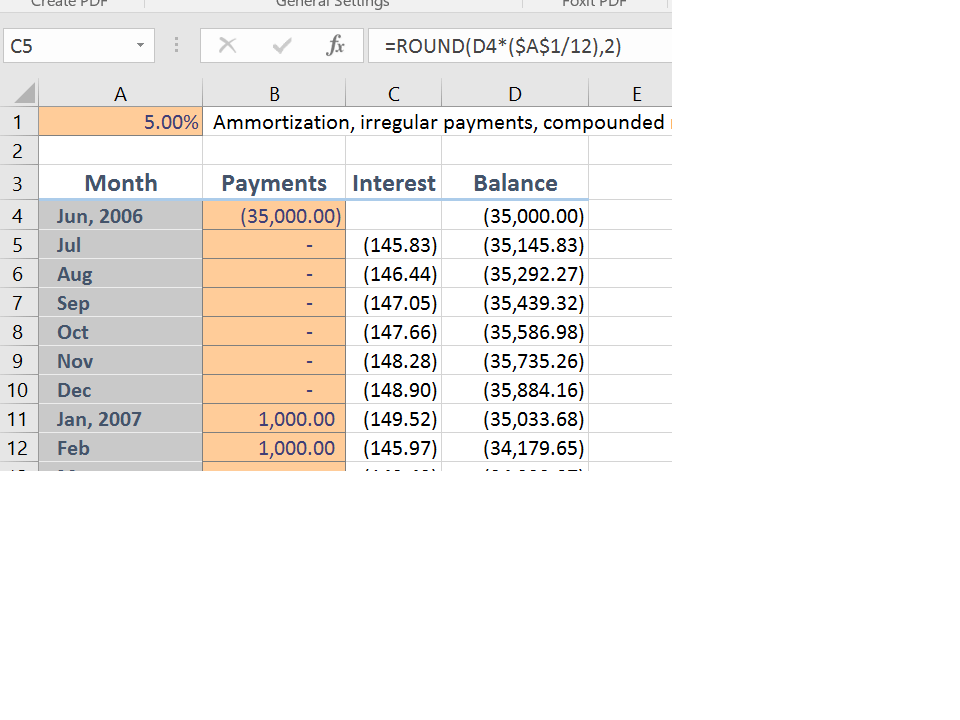
Task: Click the Select All corner triangle
Action: coord(24,94)
